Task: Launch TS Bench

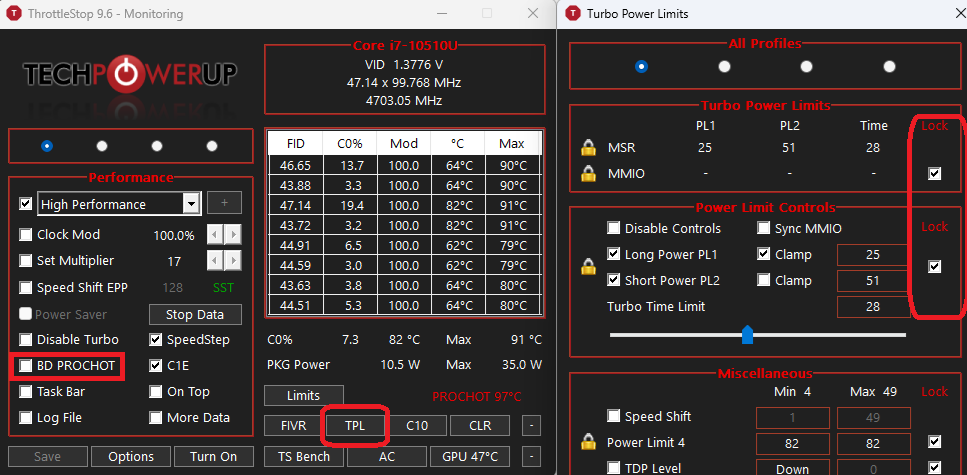Action: click(303, 456)
